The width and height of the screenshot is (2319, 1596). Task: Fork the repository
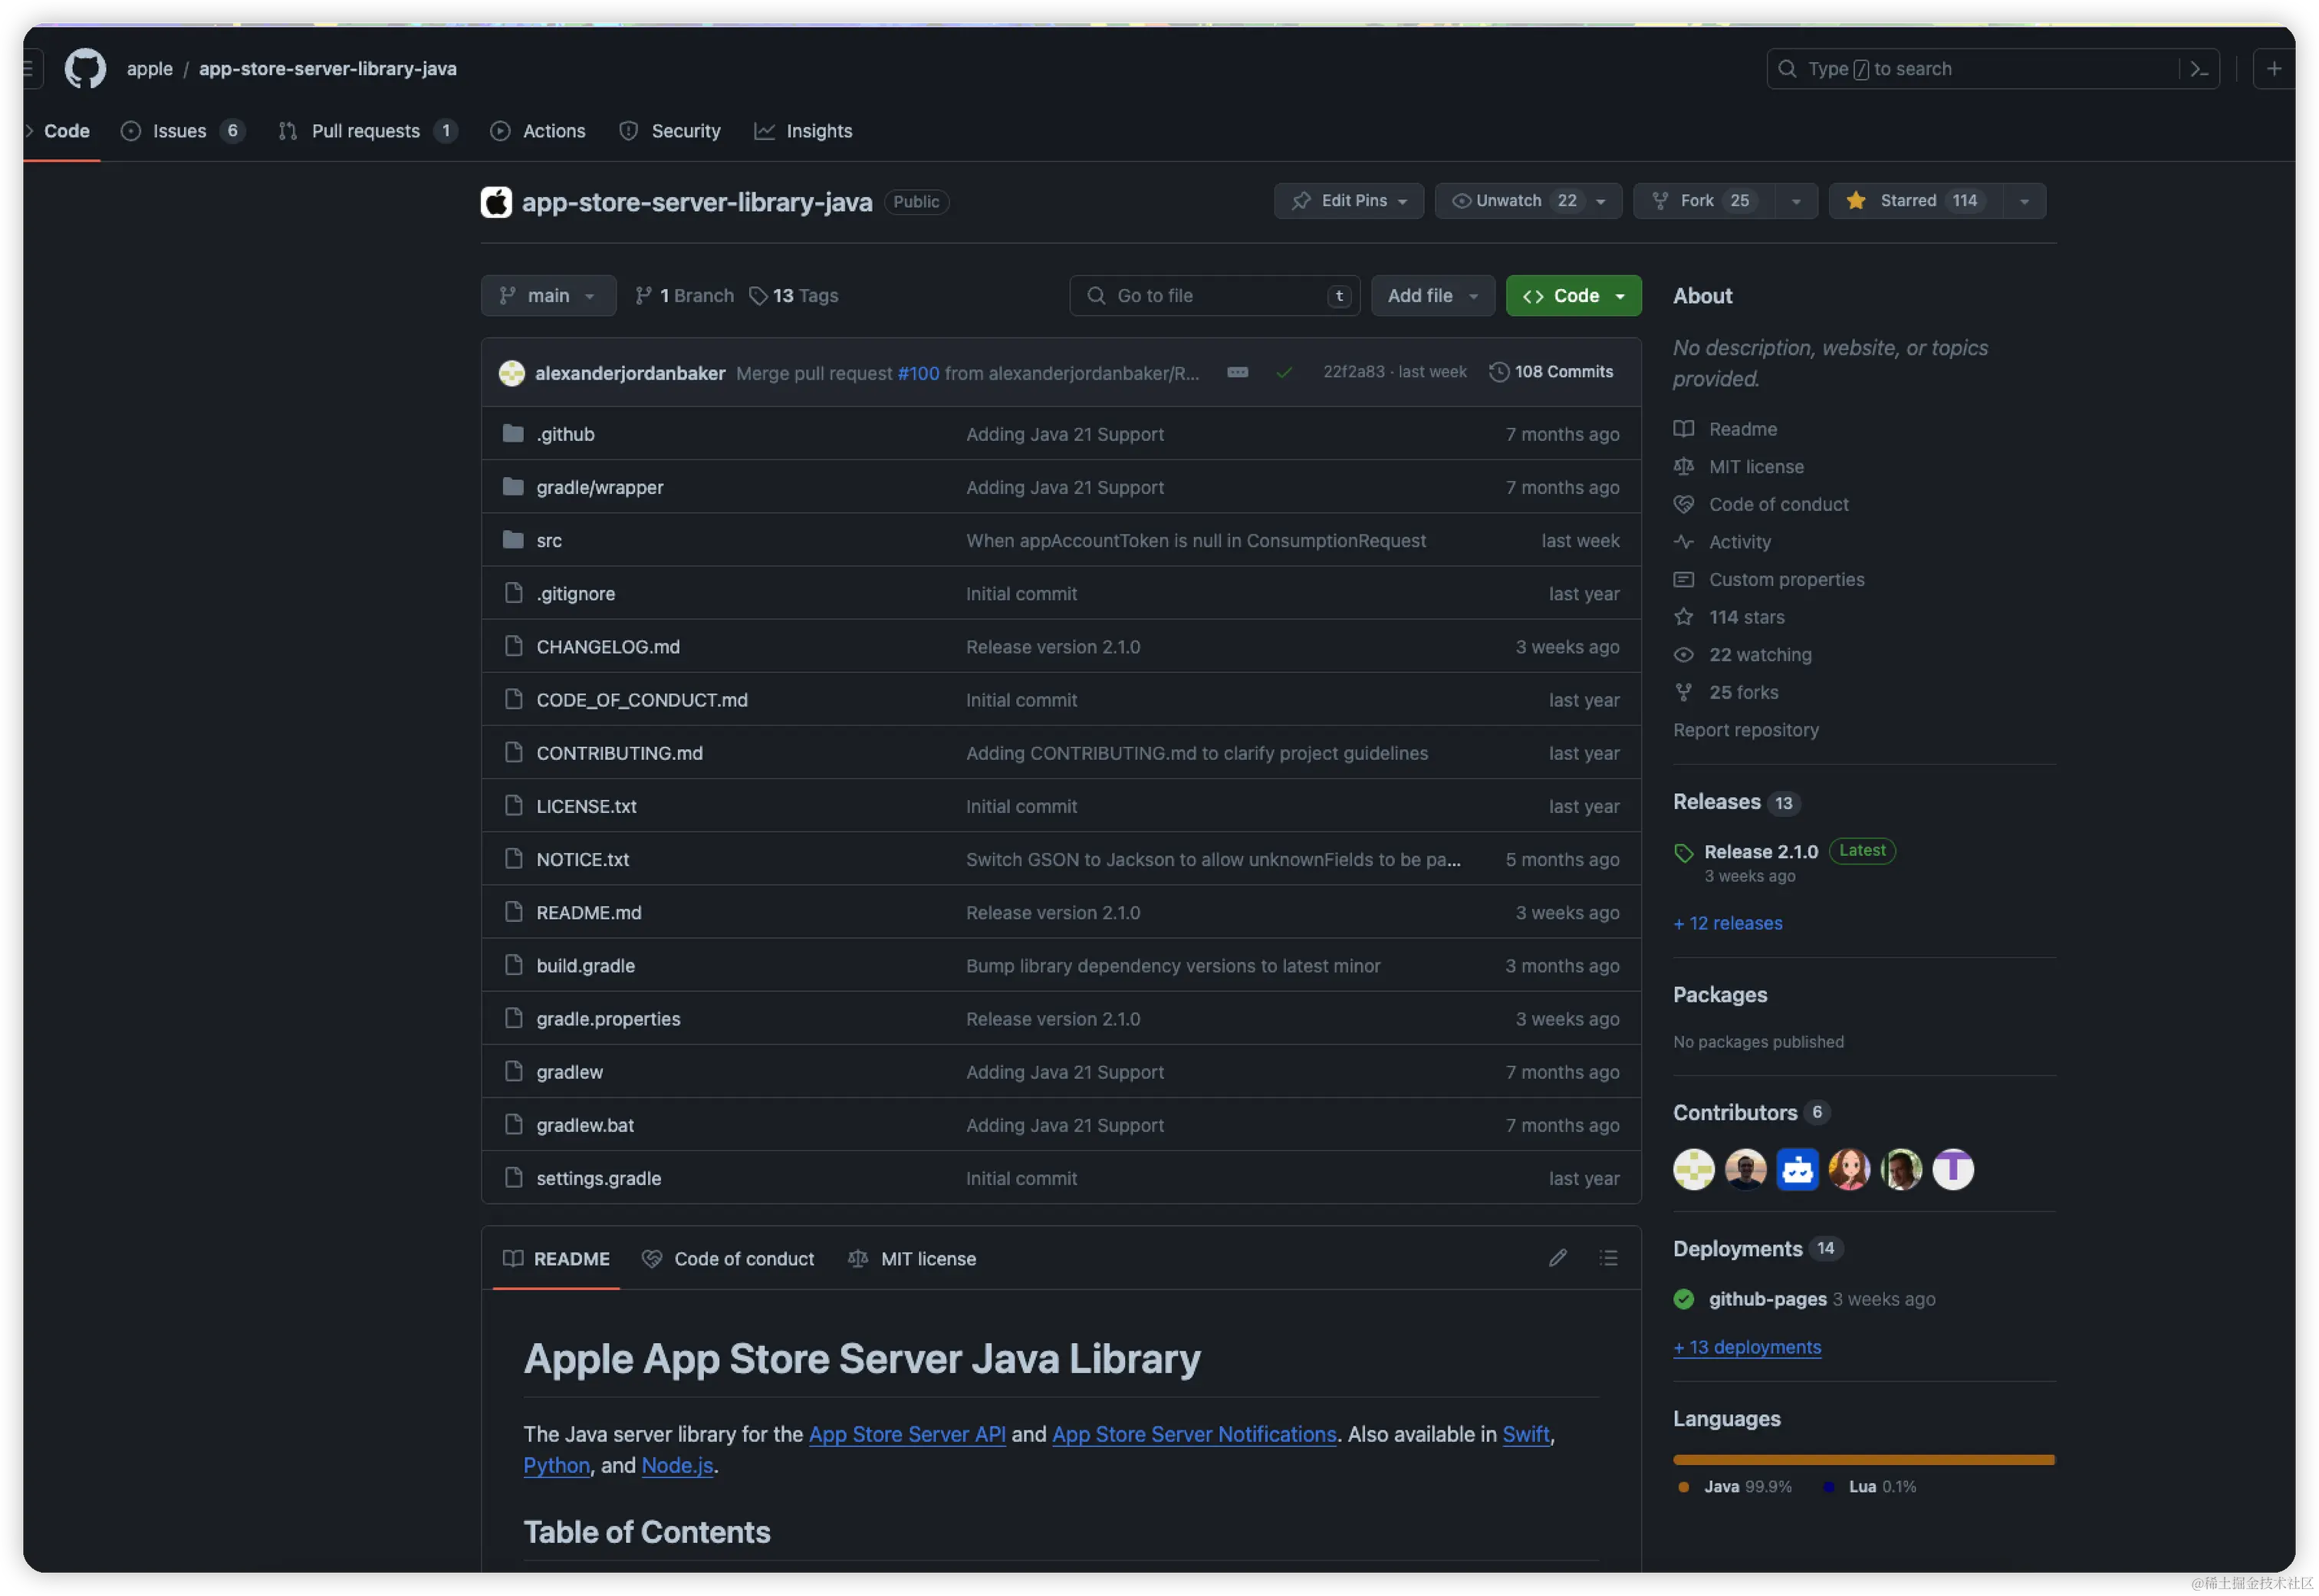(x=1704, y=201)
